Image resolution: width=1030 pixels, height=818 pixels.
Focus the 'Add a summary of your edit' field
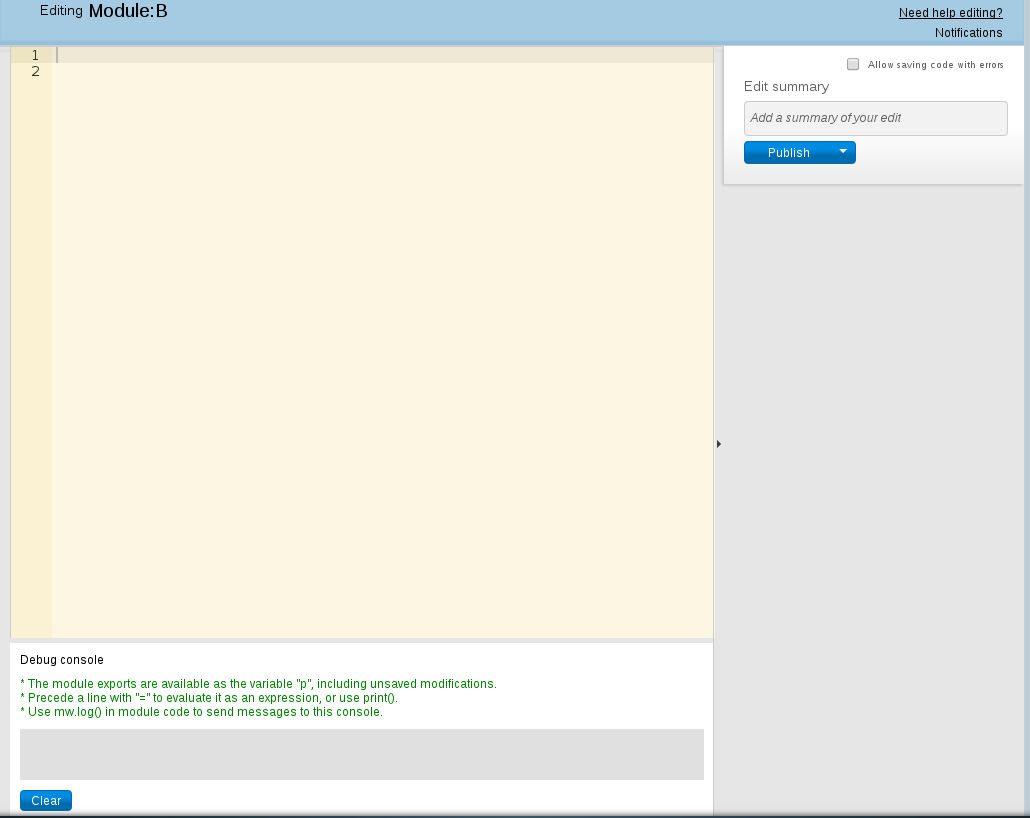coord(875,118)
